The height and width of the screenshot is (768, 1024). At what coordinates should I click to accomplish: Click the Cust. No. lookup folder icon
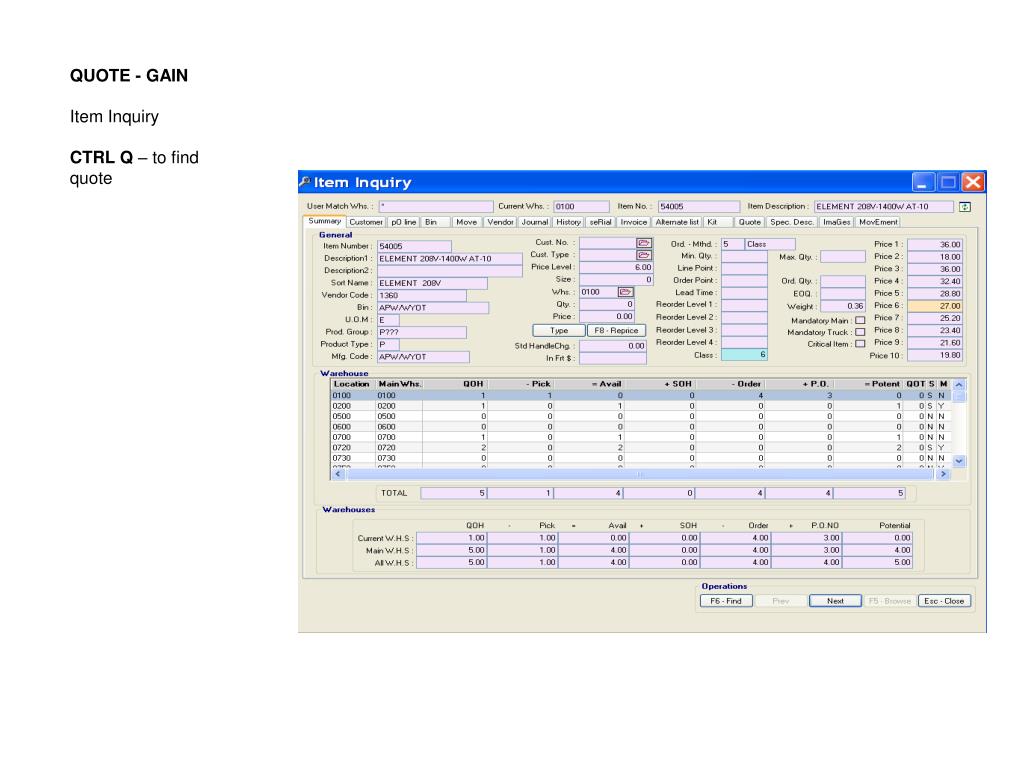pyautogui.click(x=643, y=243)
